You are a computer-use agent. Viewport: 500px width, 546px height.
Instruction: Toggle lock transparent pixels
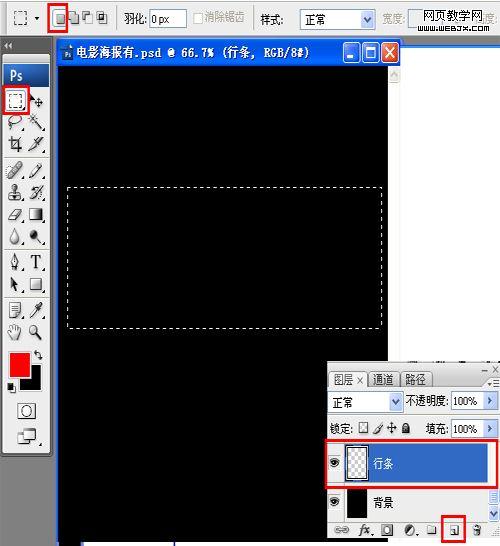coord(363,428)
